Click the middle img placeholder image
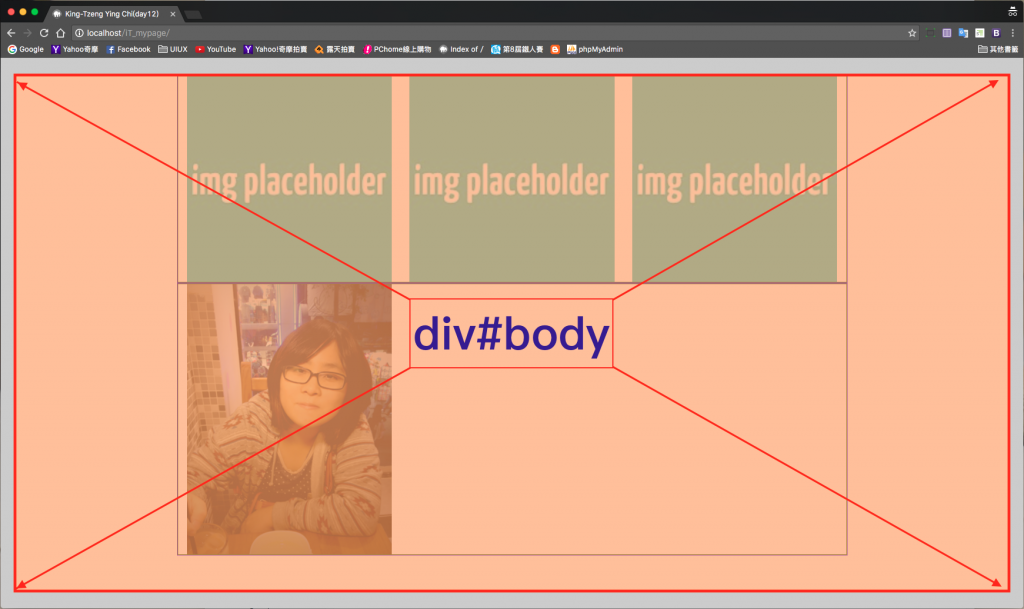 511,179
